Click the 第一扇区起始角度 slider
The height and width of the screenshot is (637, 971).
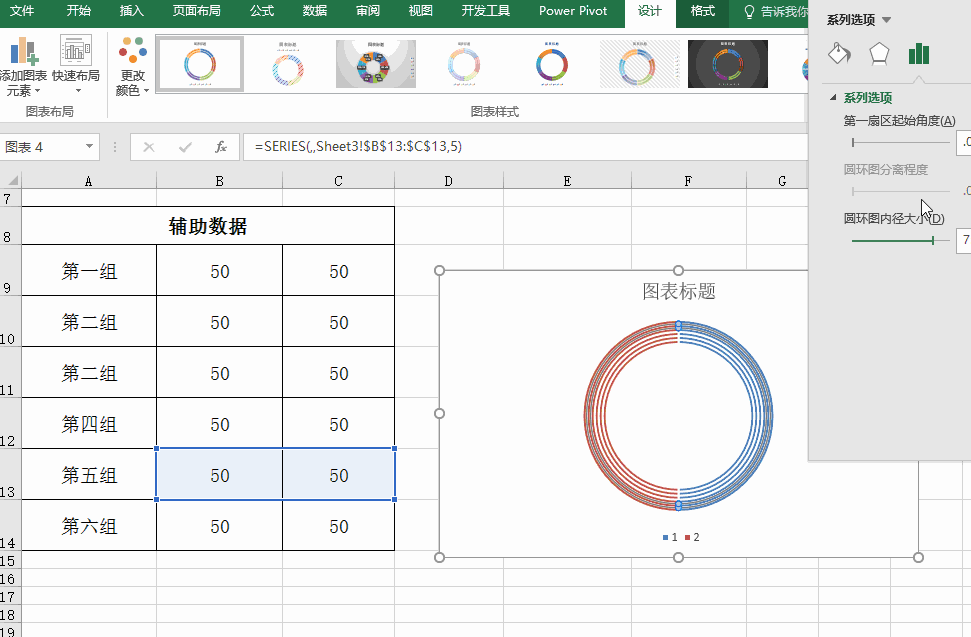(895, 143)
